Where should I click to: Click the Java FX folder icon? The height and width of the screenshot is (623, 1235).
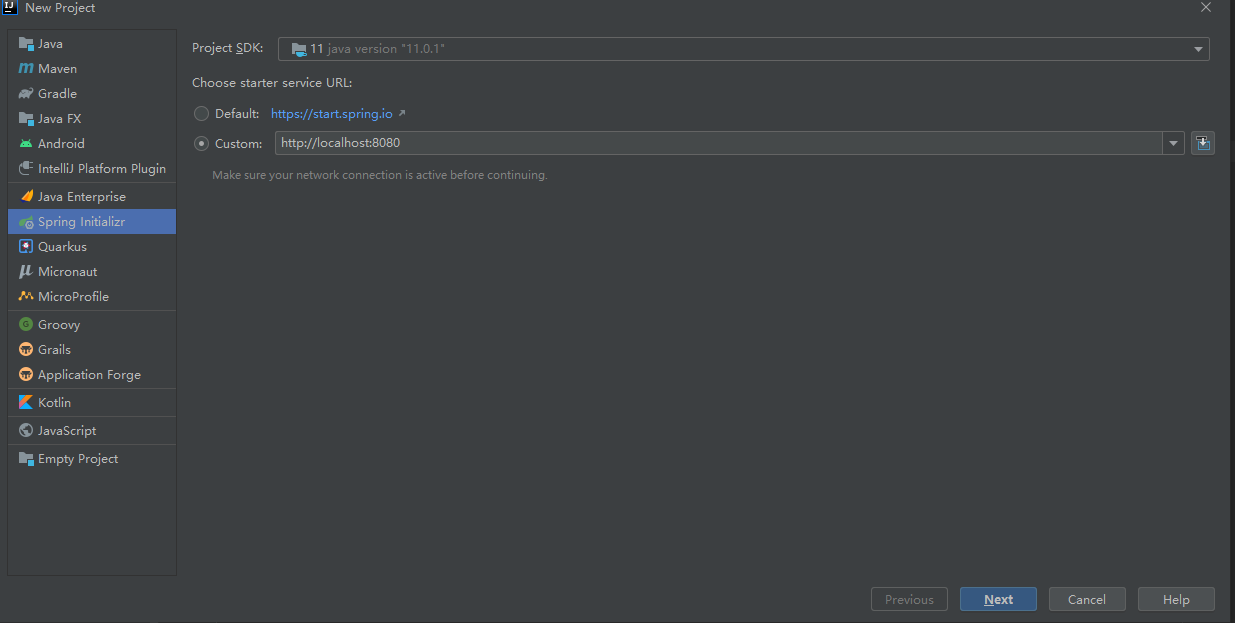26,119
